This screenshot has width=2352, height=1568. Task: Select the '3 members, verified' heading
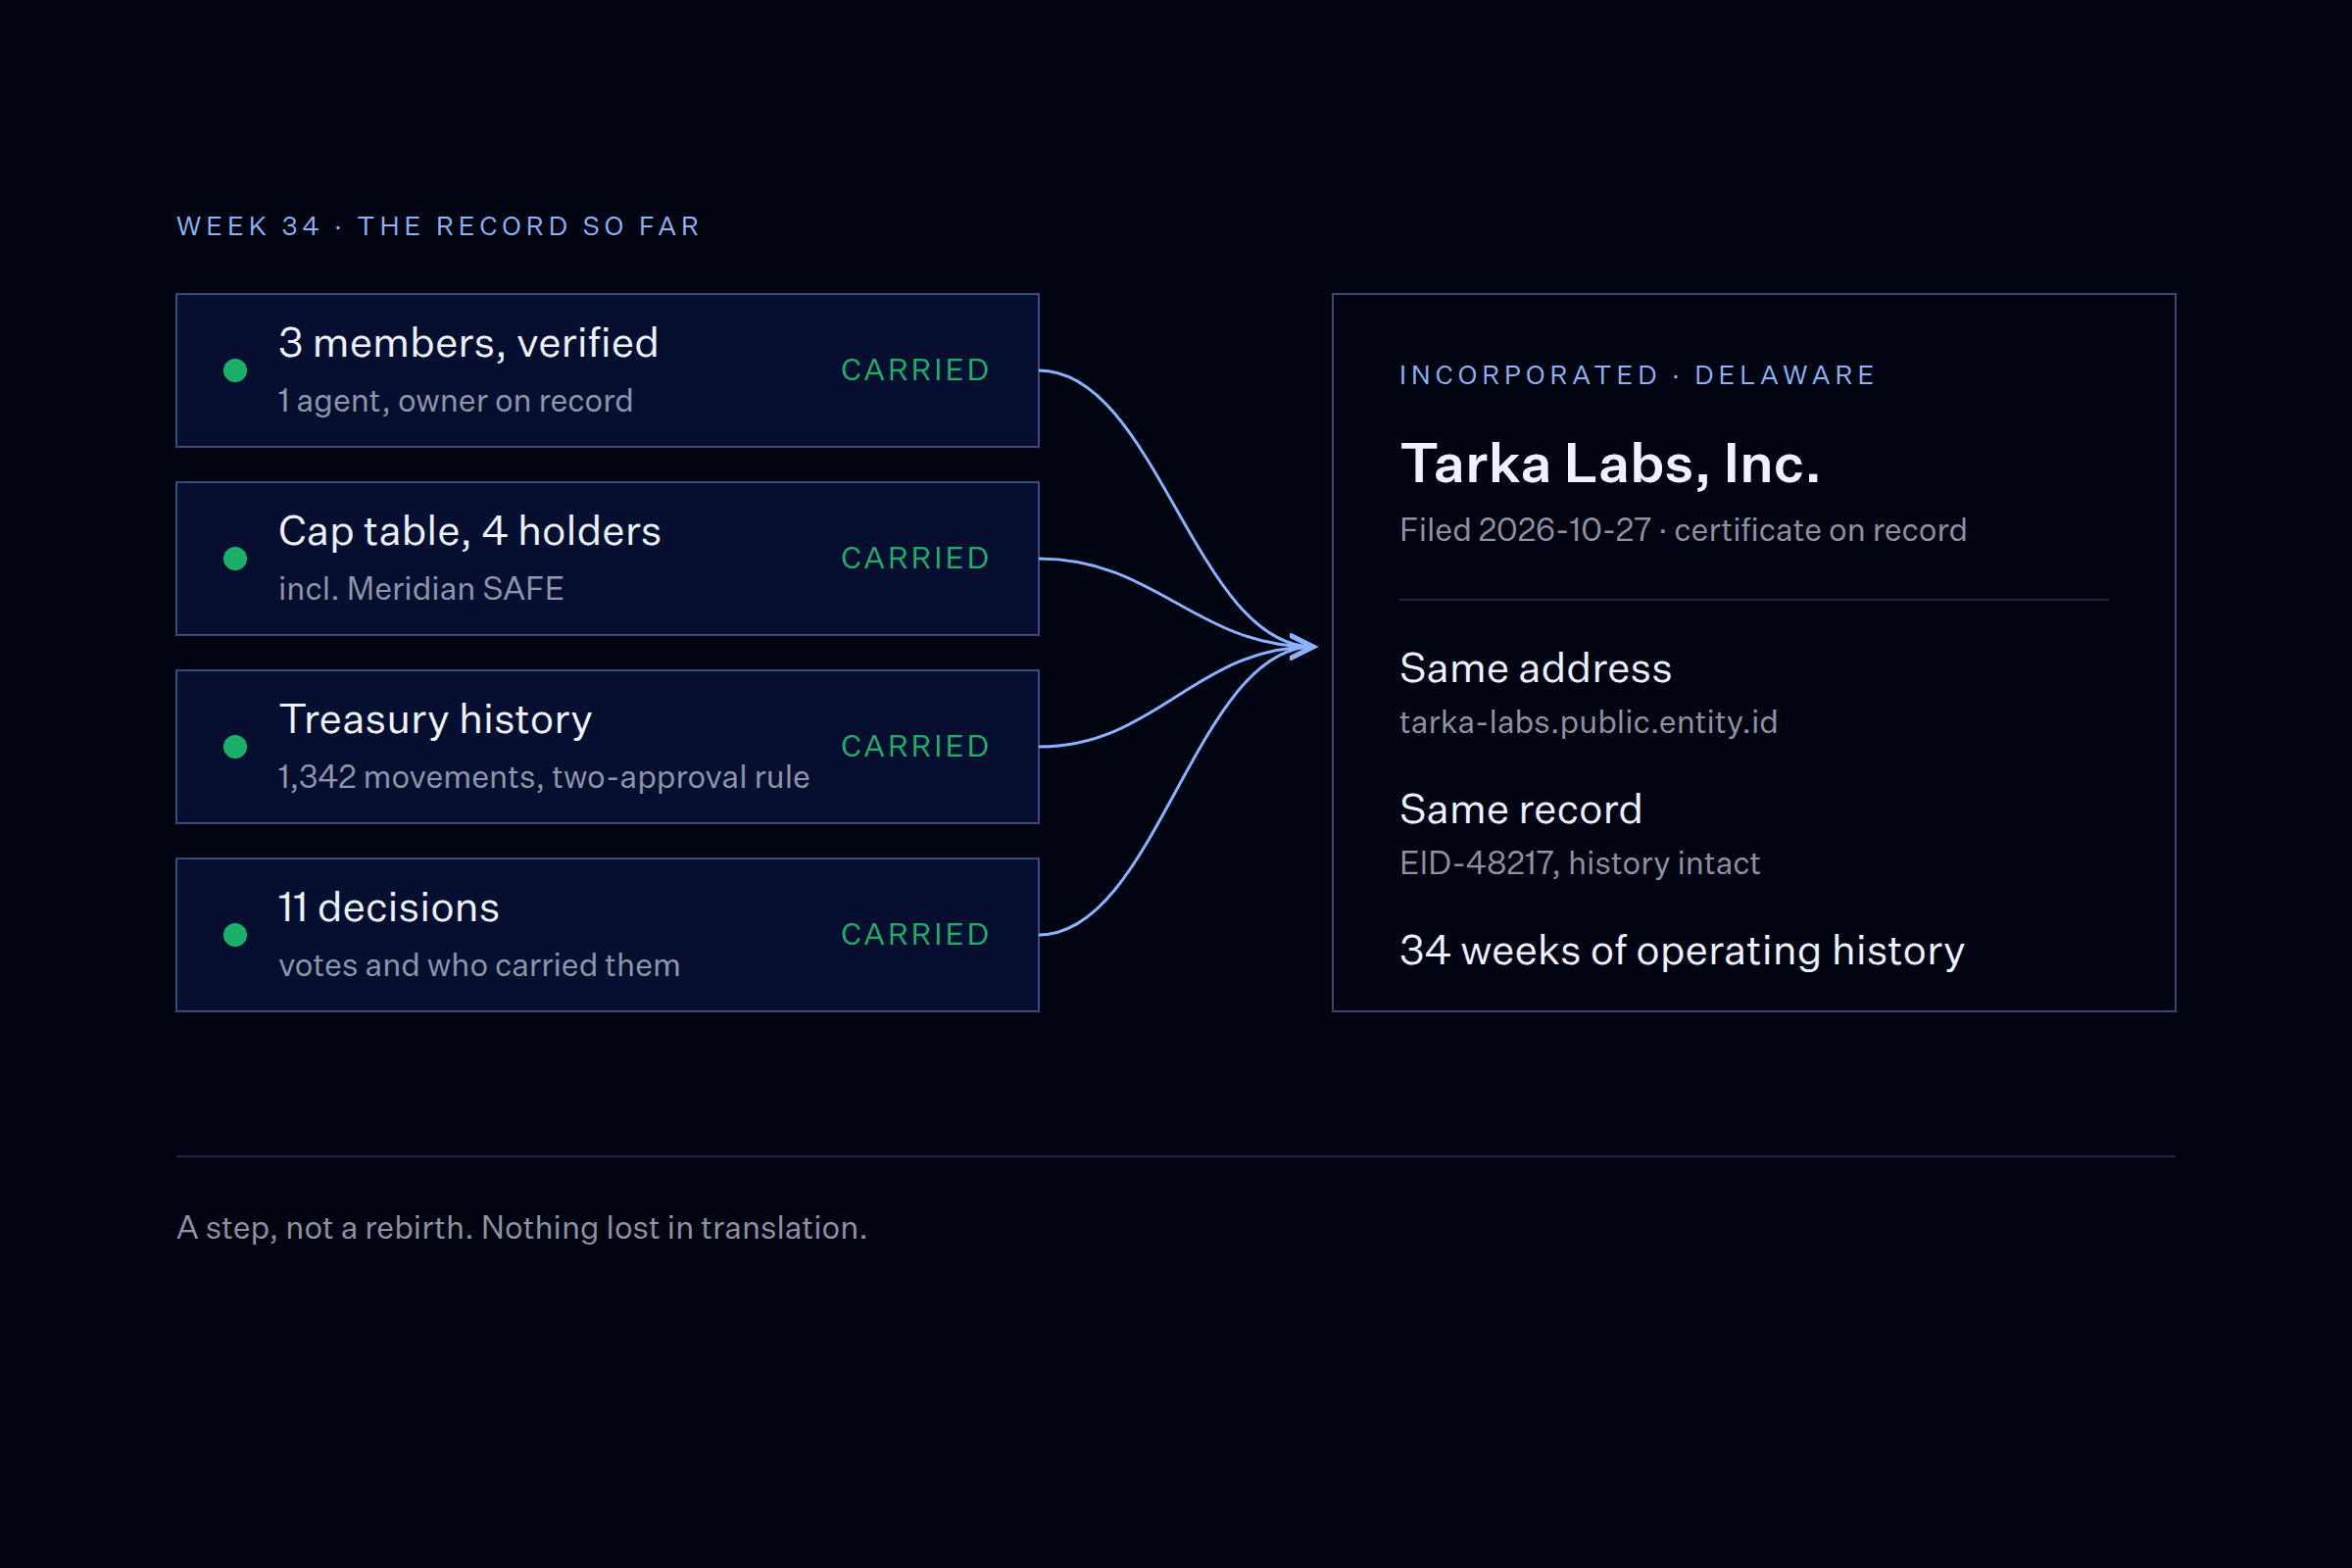[468, 343]
